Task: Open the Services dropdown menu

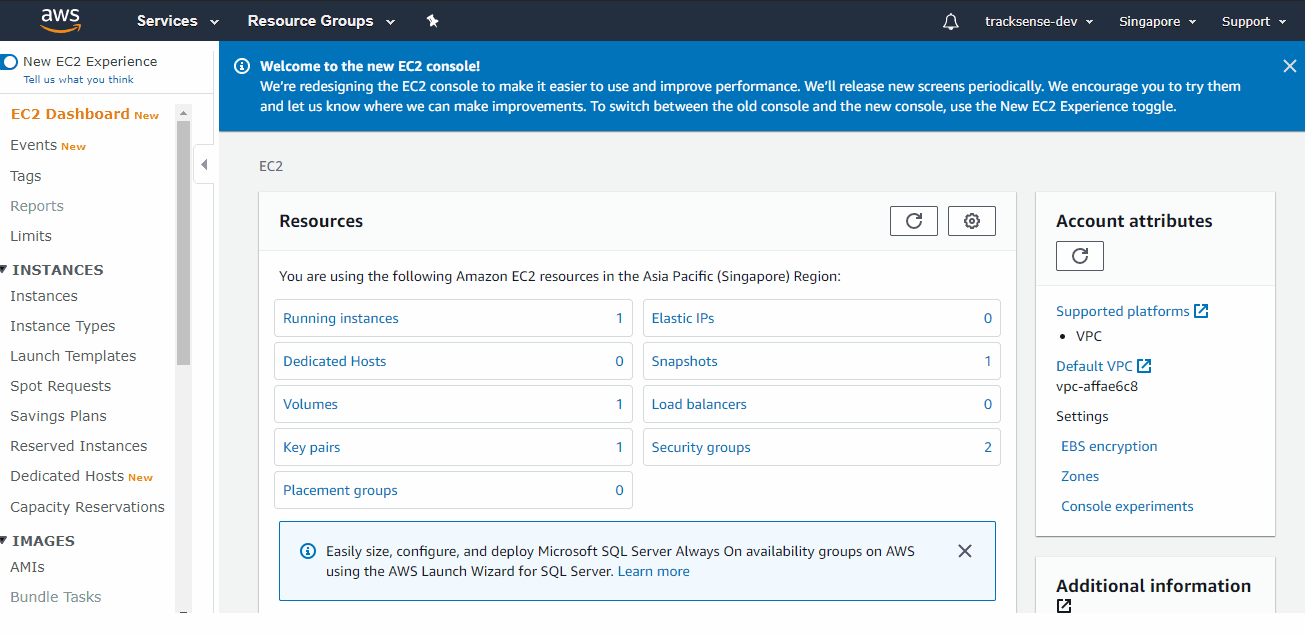Action: click(178, 21)
